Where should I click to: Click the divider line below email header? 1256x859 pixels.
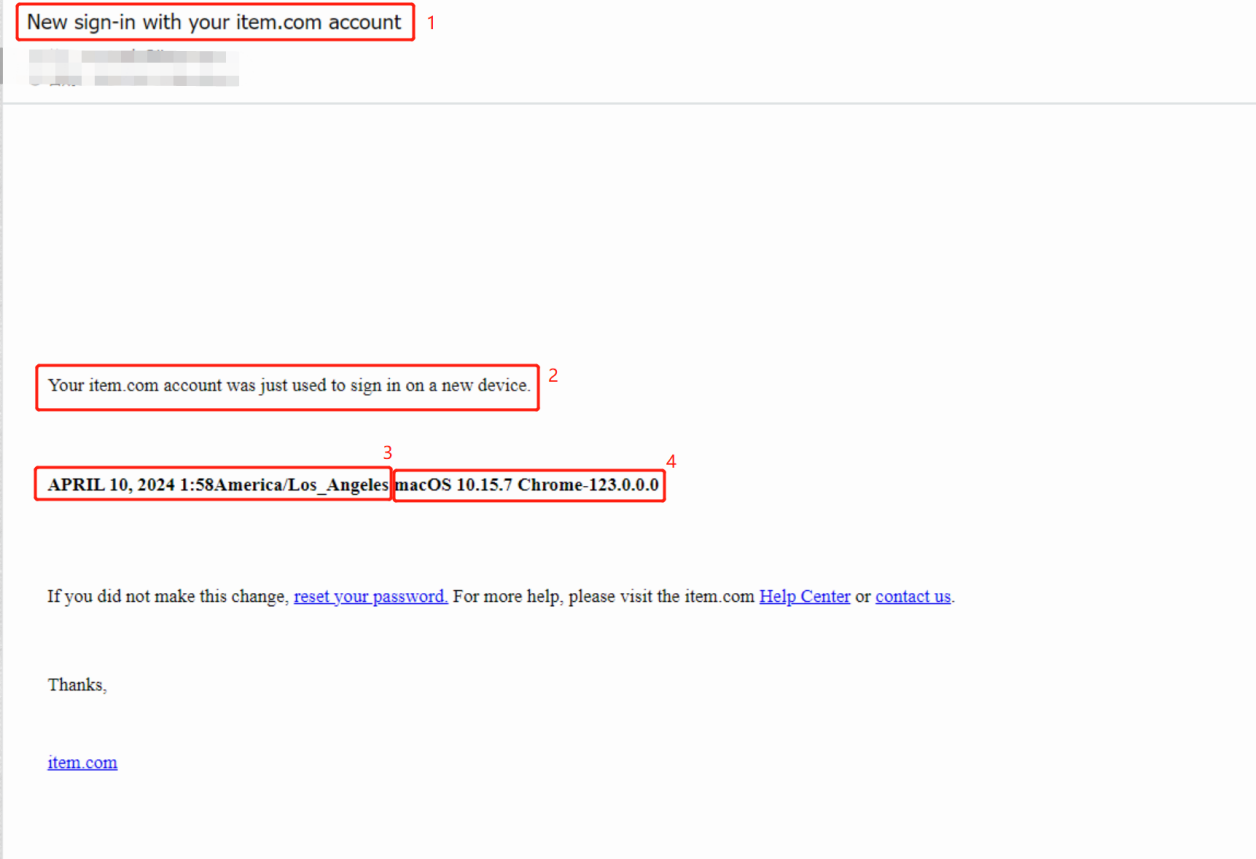628,103
